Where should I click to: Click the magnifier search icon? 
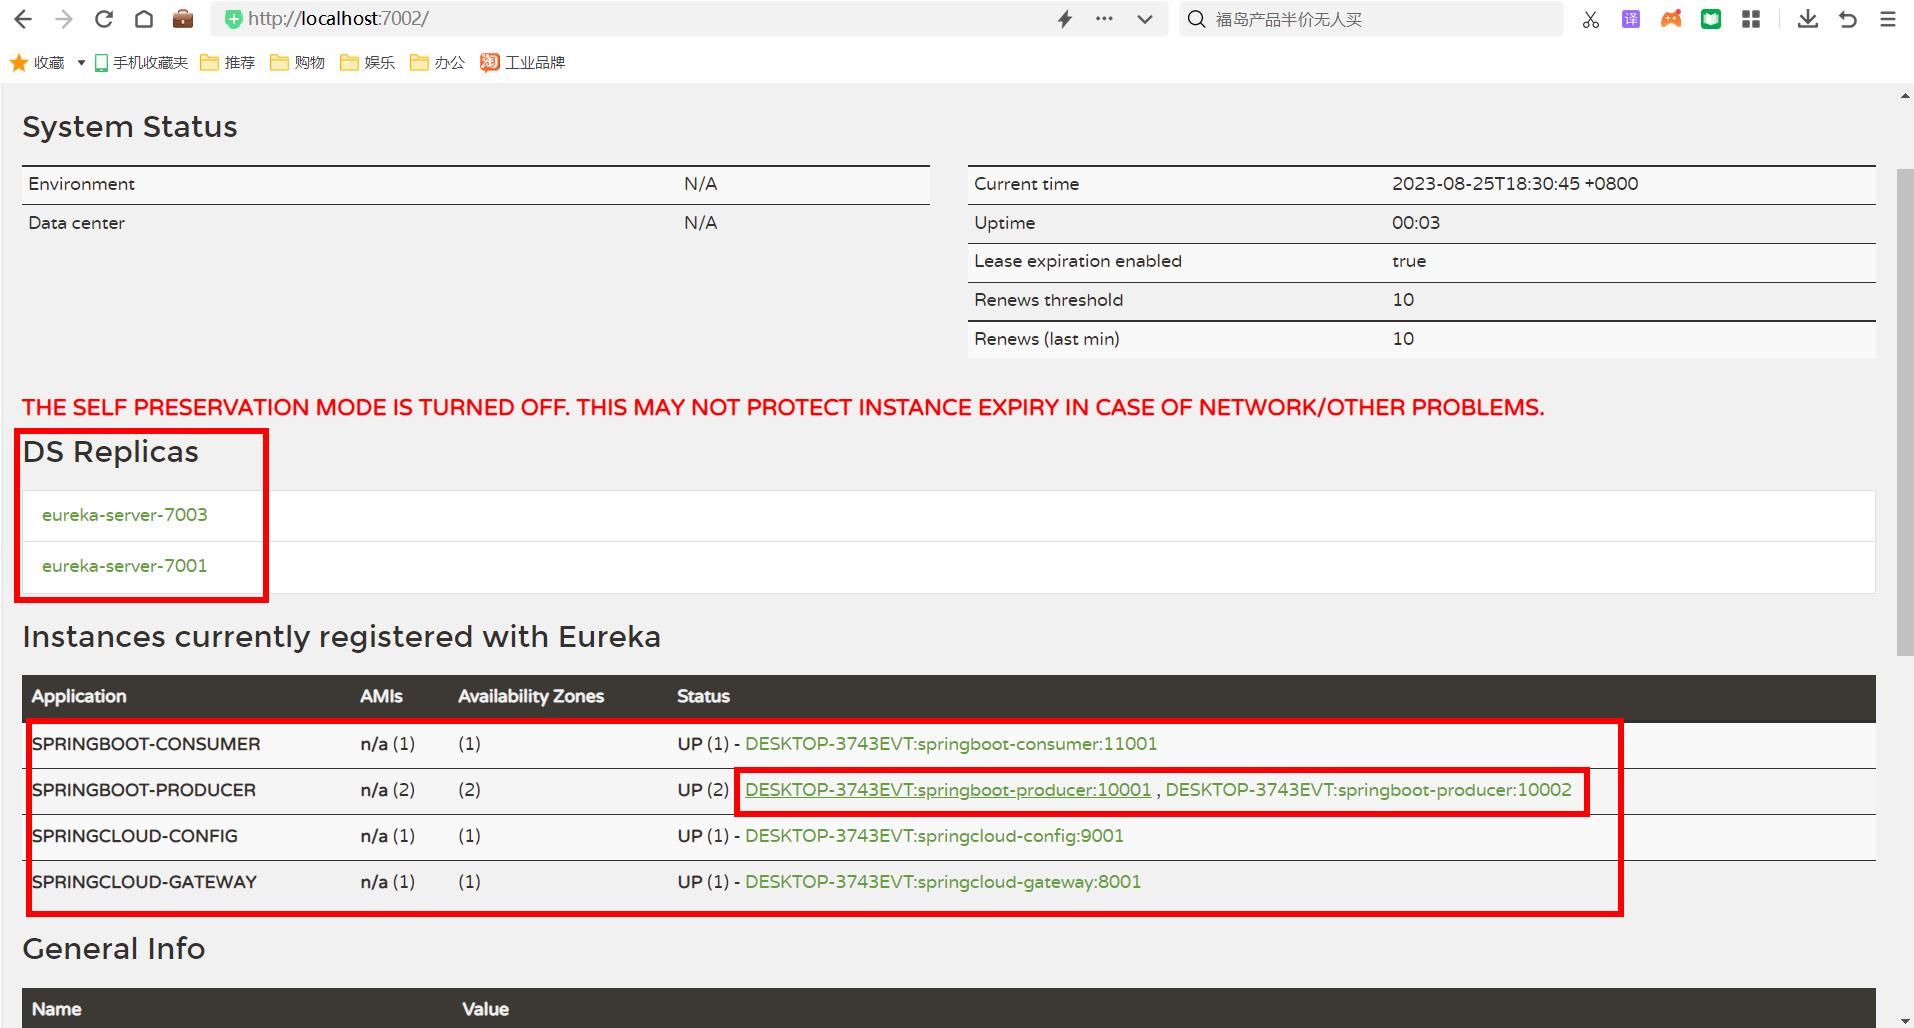(x=1196, y=19)
